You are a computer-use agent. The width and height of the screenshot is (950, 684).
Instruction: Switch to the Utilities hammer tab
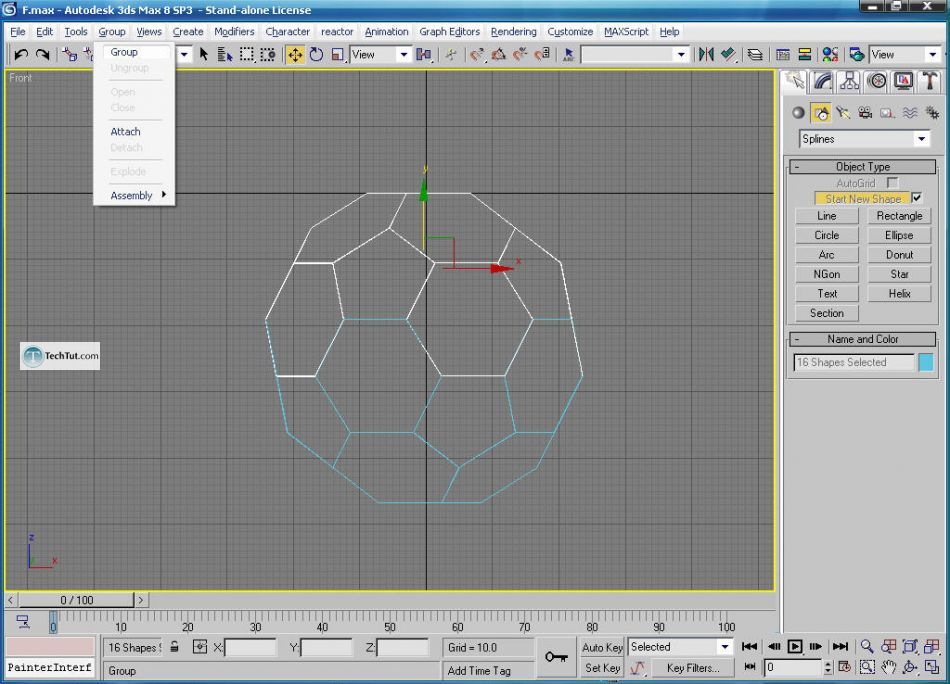930,81
